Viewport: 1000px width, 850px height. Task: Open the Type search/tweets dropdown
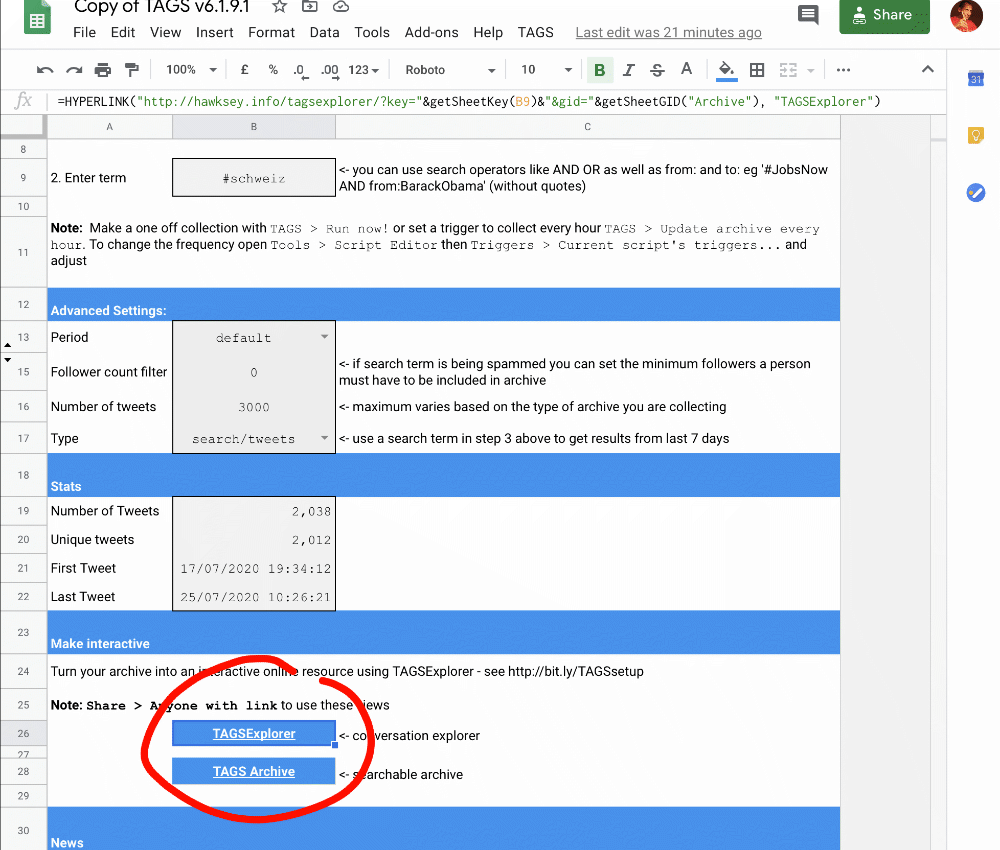click(x=325, y=438)
